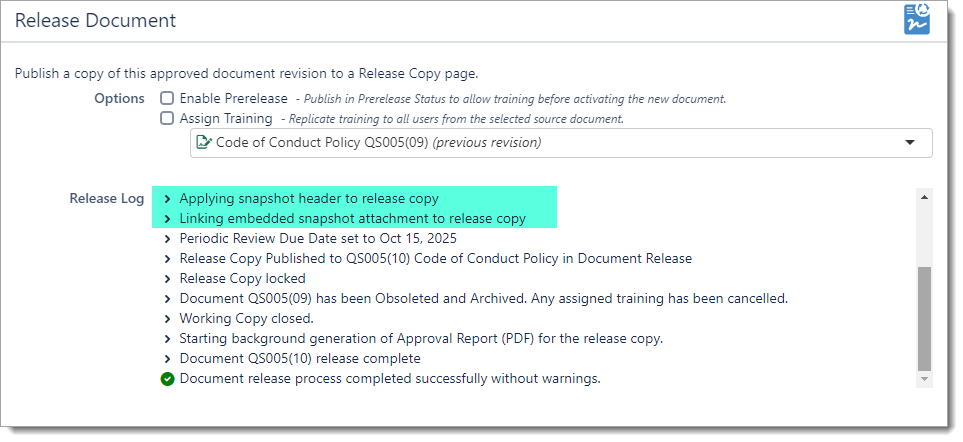
Task: Click the release log scrollbar down arrow
Action: click(x=924, y=379)
